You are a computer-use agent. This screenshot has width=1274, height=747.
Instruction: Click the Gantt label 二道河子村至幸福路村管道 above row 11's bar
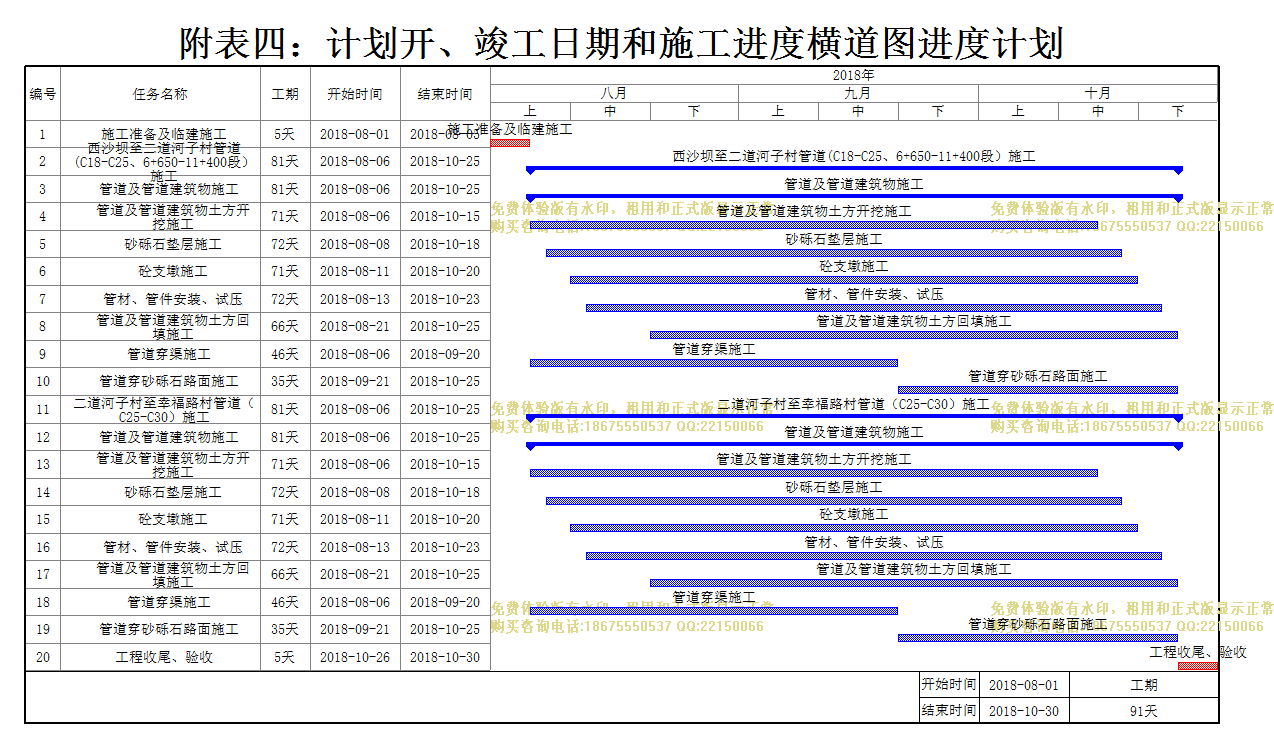pos(854,405)
